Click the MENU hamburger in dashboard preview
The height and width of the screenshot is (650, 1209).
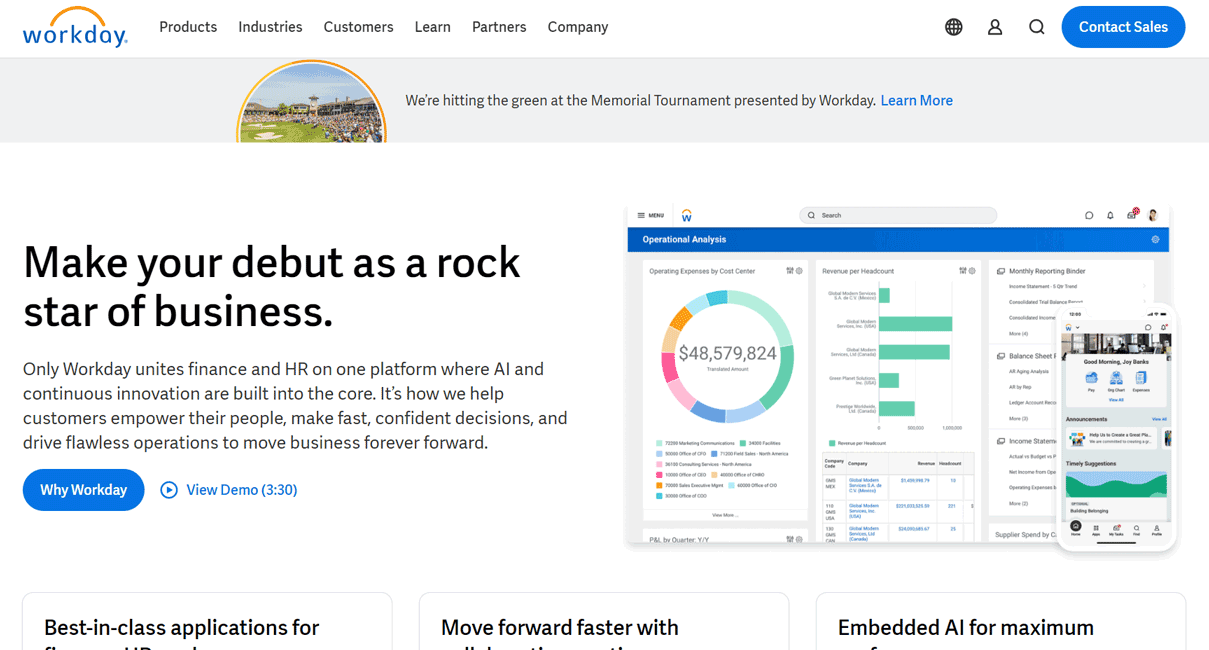(x=651, y=215)
